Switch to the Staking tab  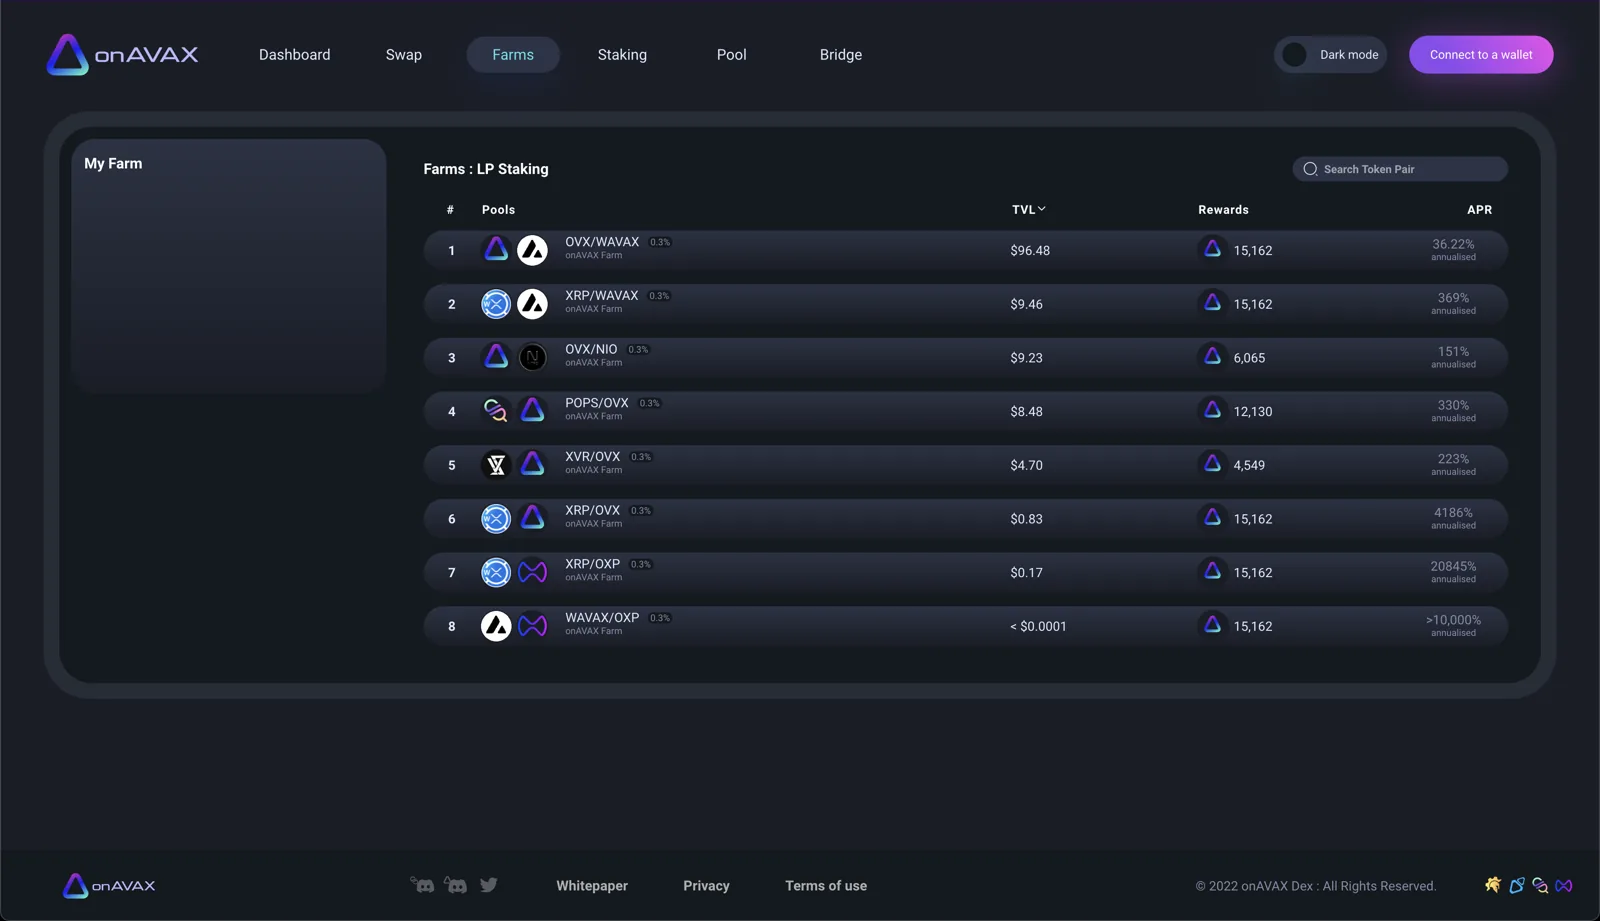point(622,55)
